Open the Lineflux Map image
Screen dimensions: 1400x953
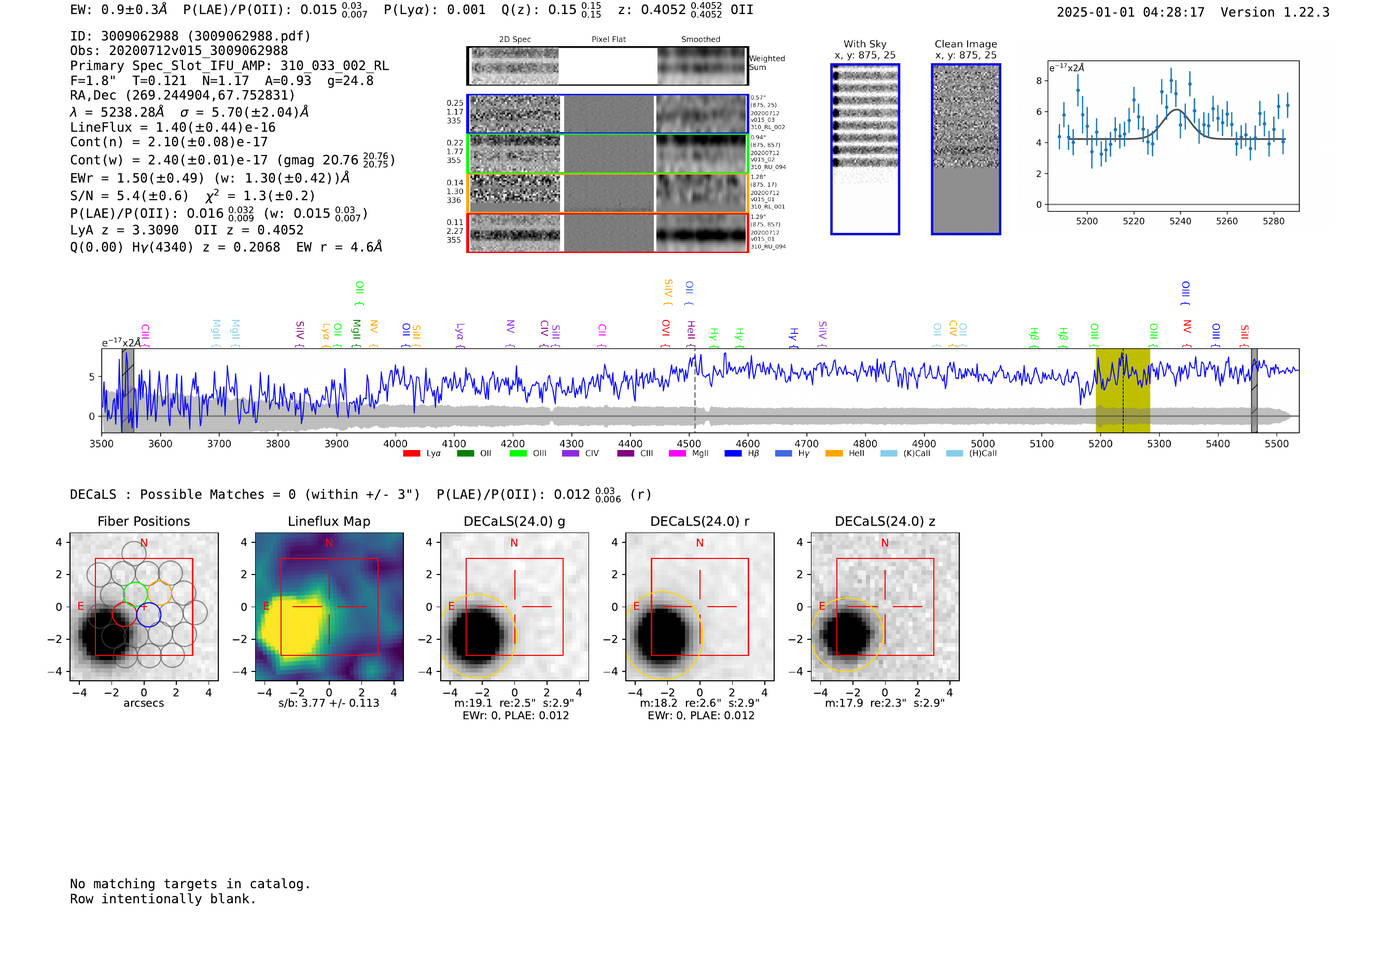329,607
